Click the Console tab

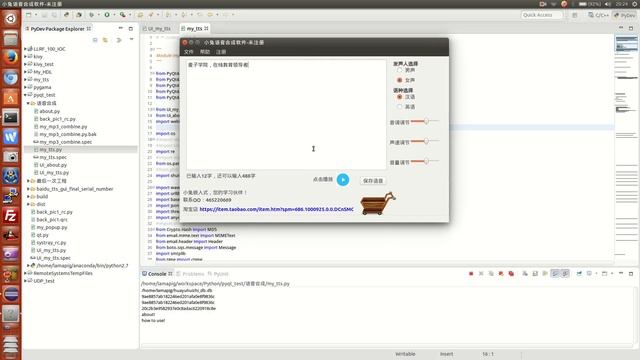coord(157,274)
